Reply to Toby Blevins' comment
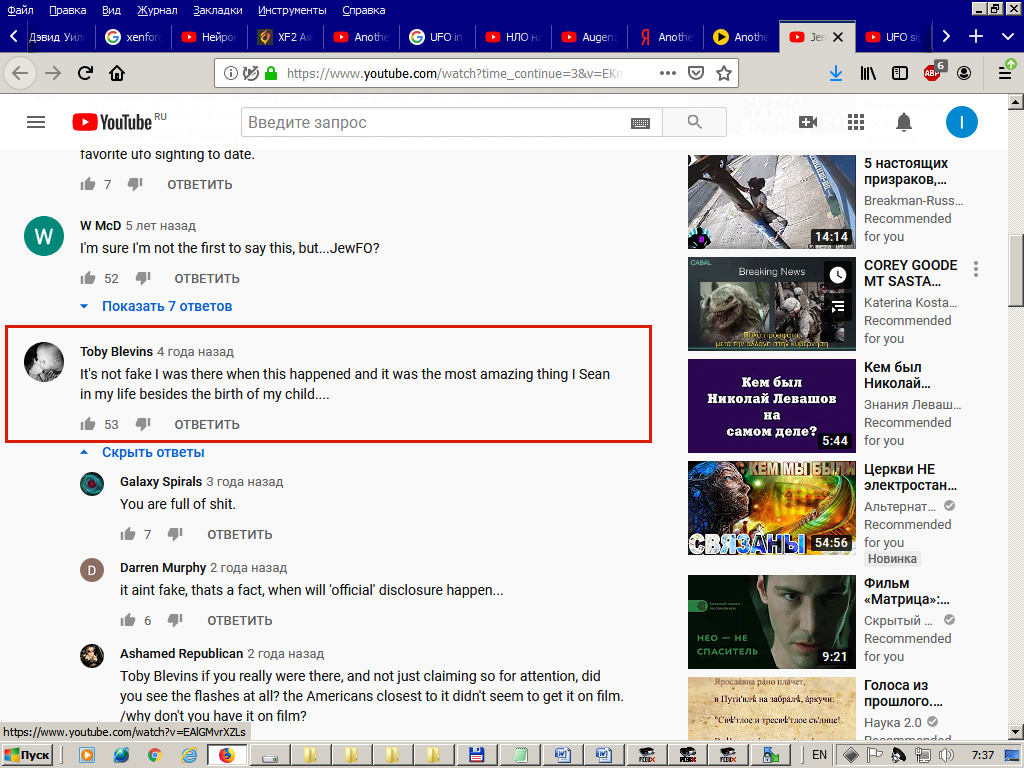1024x768 pixels. click(x=207, y=424)
